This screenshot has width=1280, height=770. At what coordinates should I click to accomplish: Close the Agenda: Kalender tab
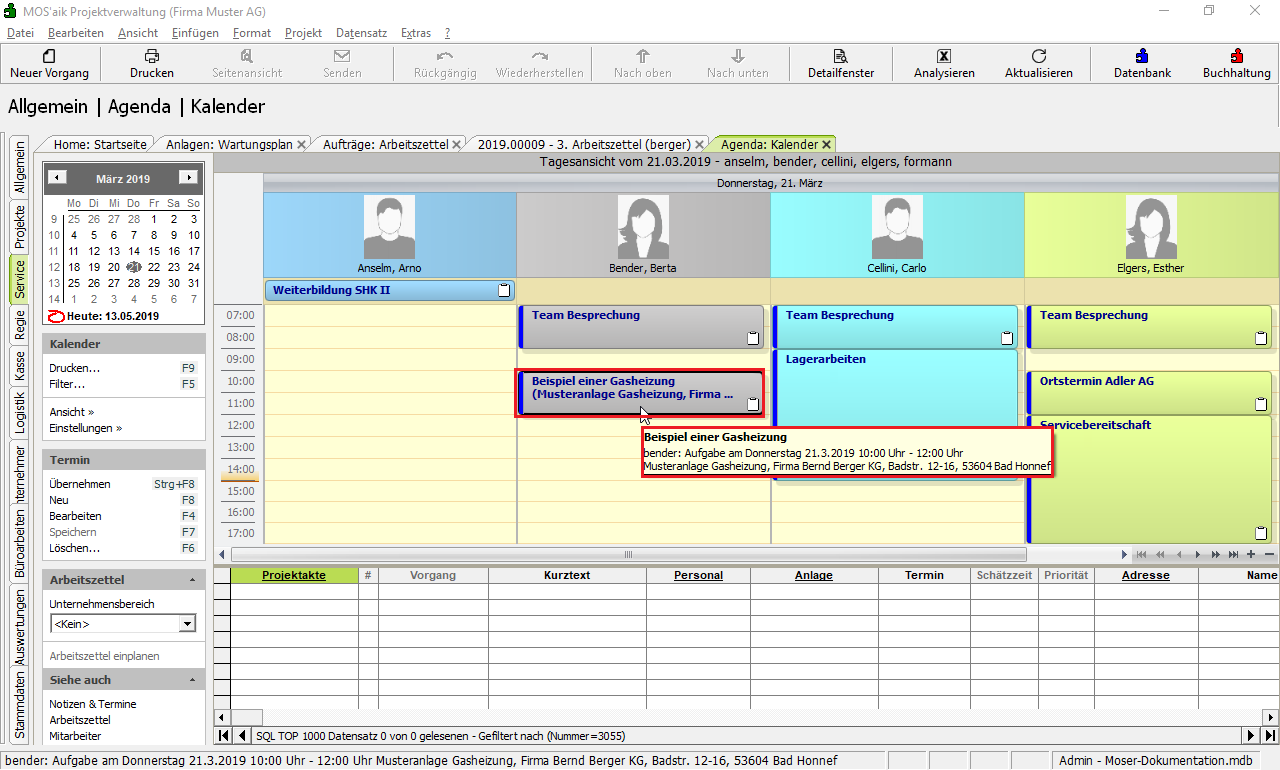(826, 145)
